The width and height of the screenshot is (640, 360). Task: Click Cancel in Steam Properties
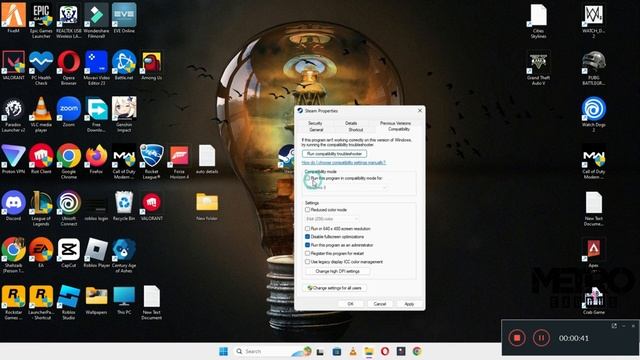(x=380, y=304)
